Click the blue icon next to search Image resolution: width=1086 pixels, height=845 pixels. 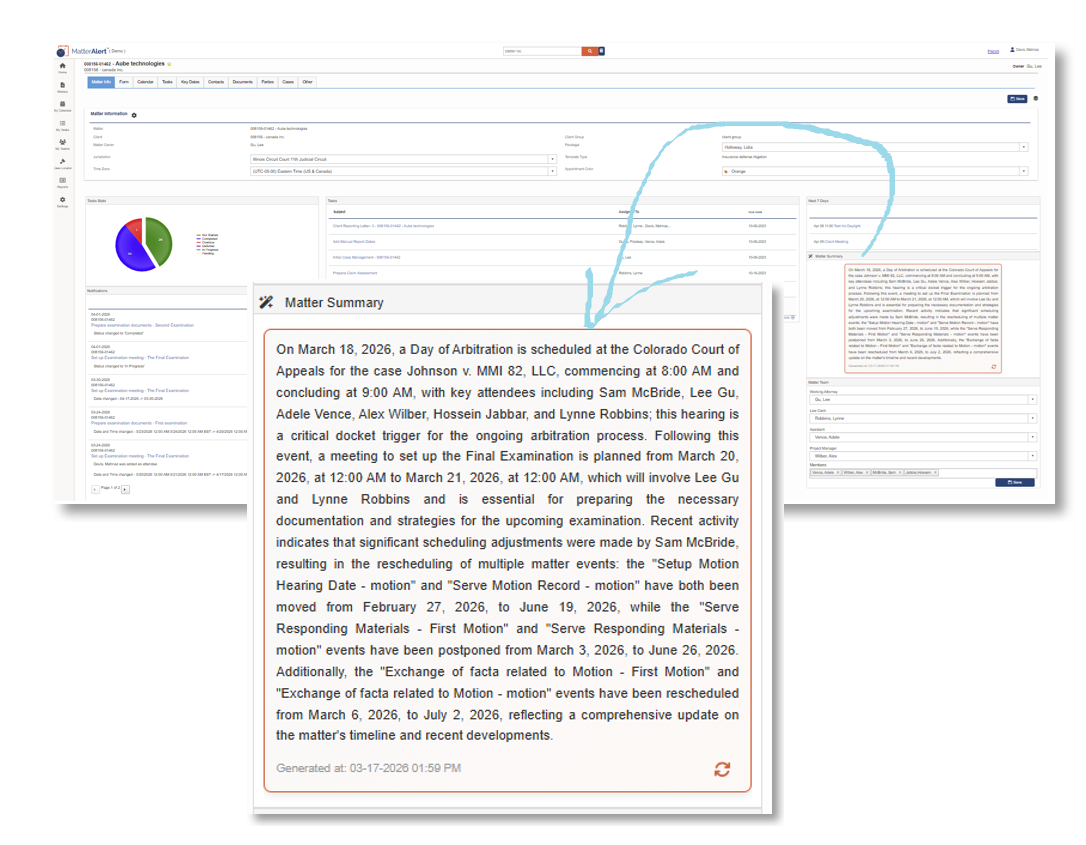[x=602, y=51]
